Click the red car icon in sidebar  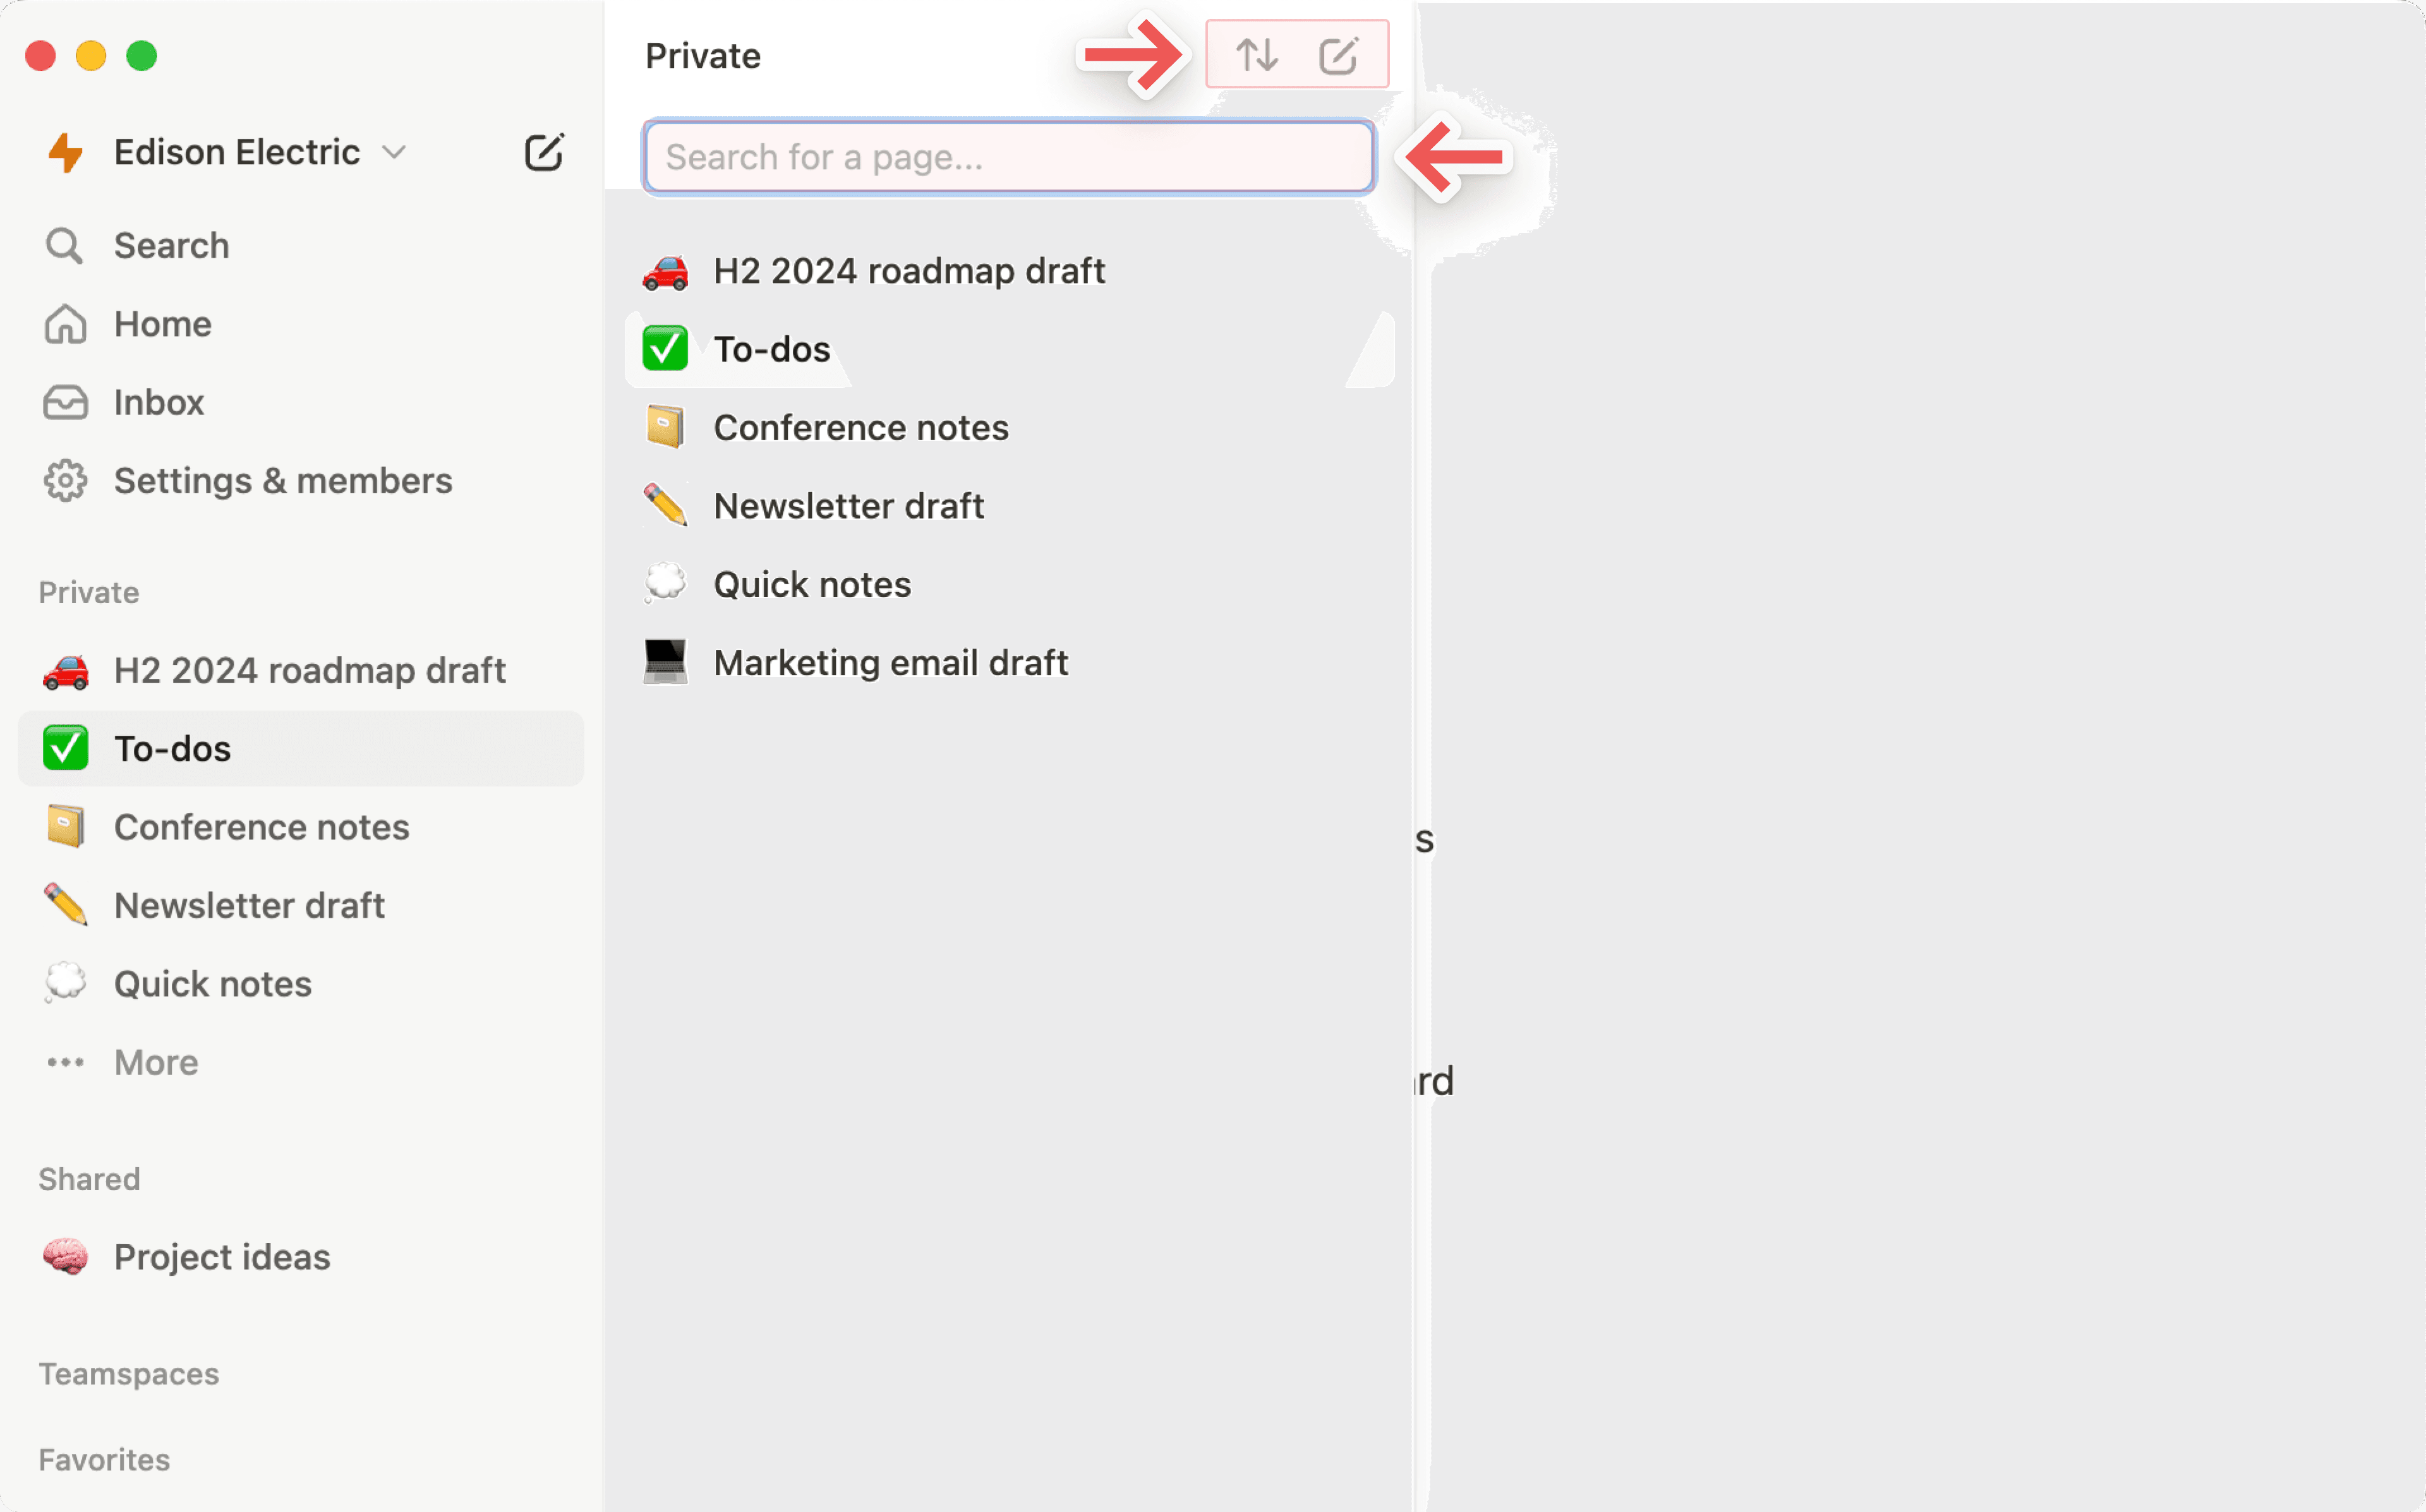pos(65,670)
